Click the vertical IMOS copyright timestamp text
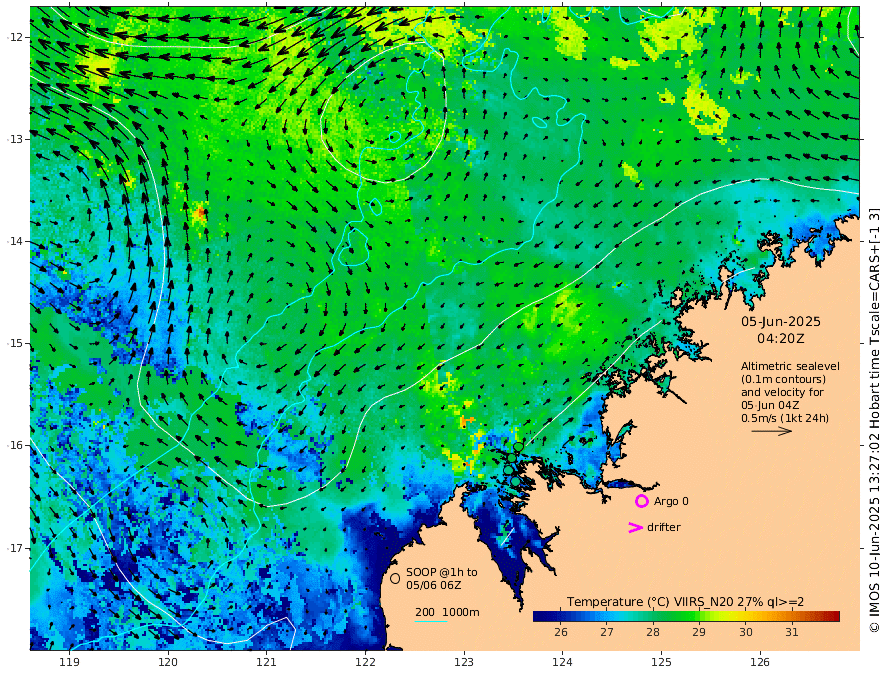The width and height of the screenshot is (880, 680). 873,420
